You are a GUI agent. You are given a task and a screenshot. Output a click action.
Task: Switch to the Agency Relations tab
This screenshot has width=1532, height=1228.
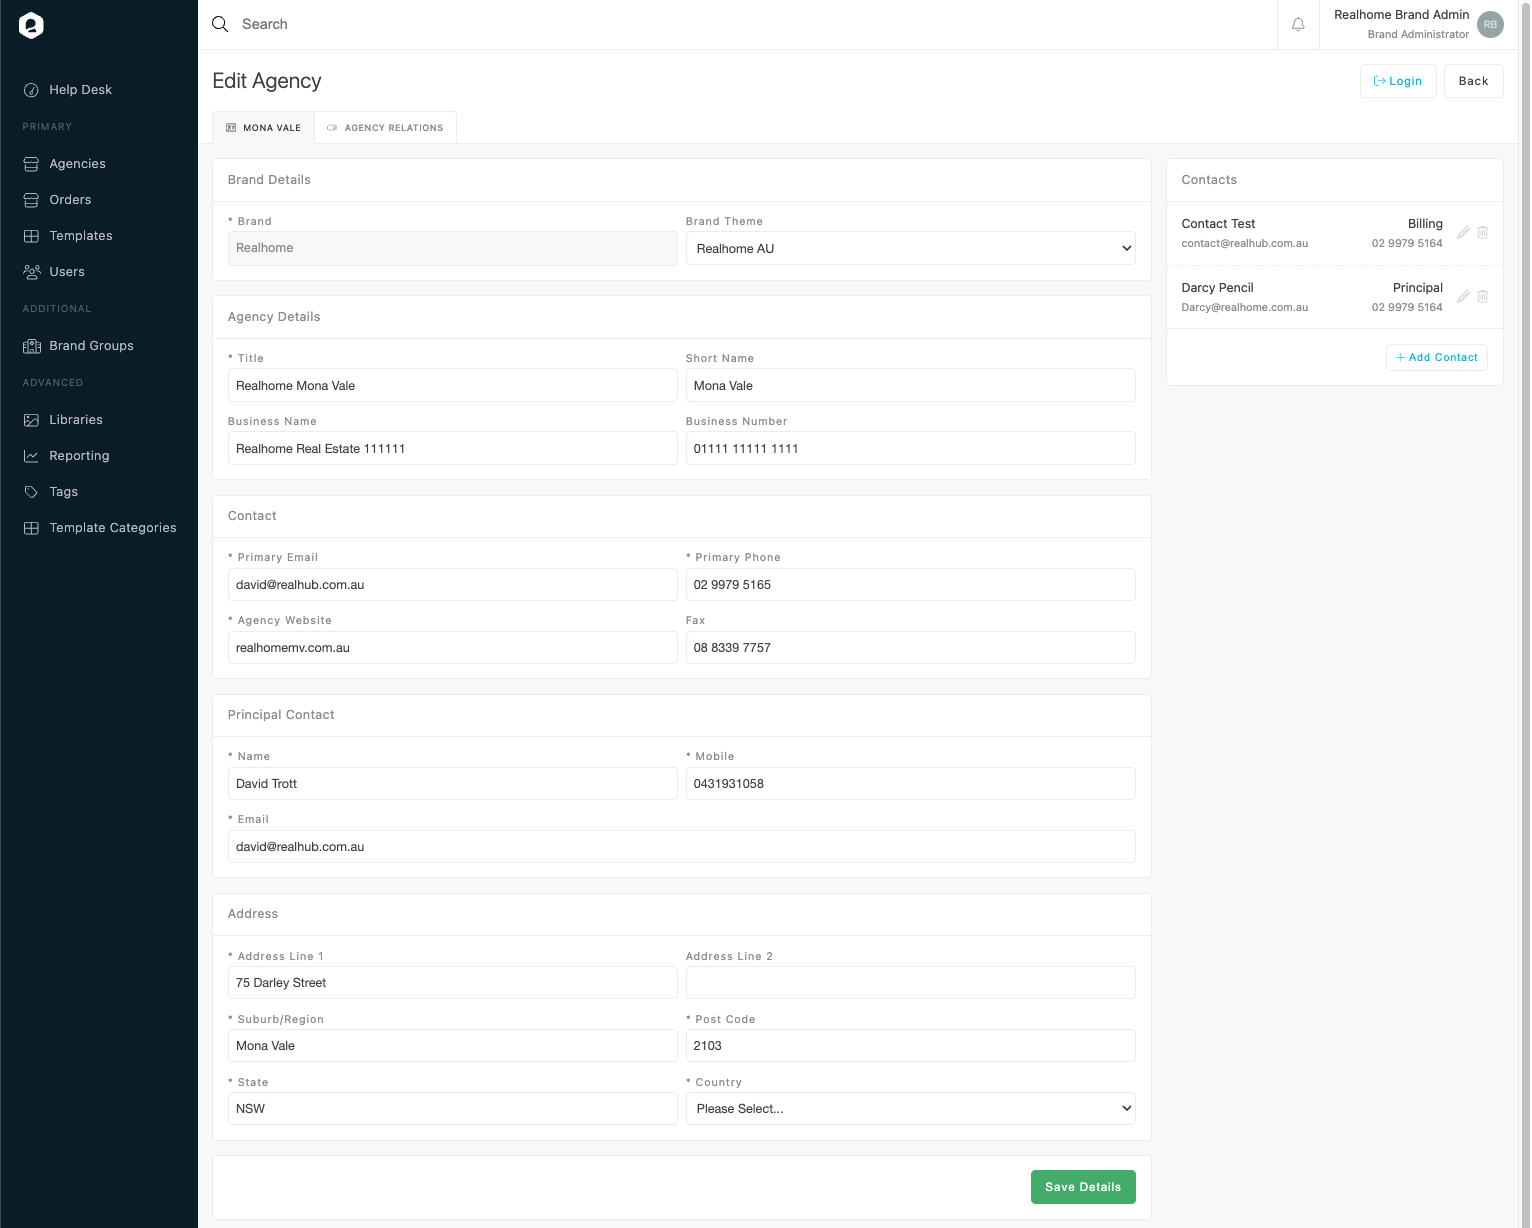pos(385,128)
